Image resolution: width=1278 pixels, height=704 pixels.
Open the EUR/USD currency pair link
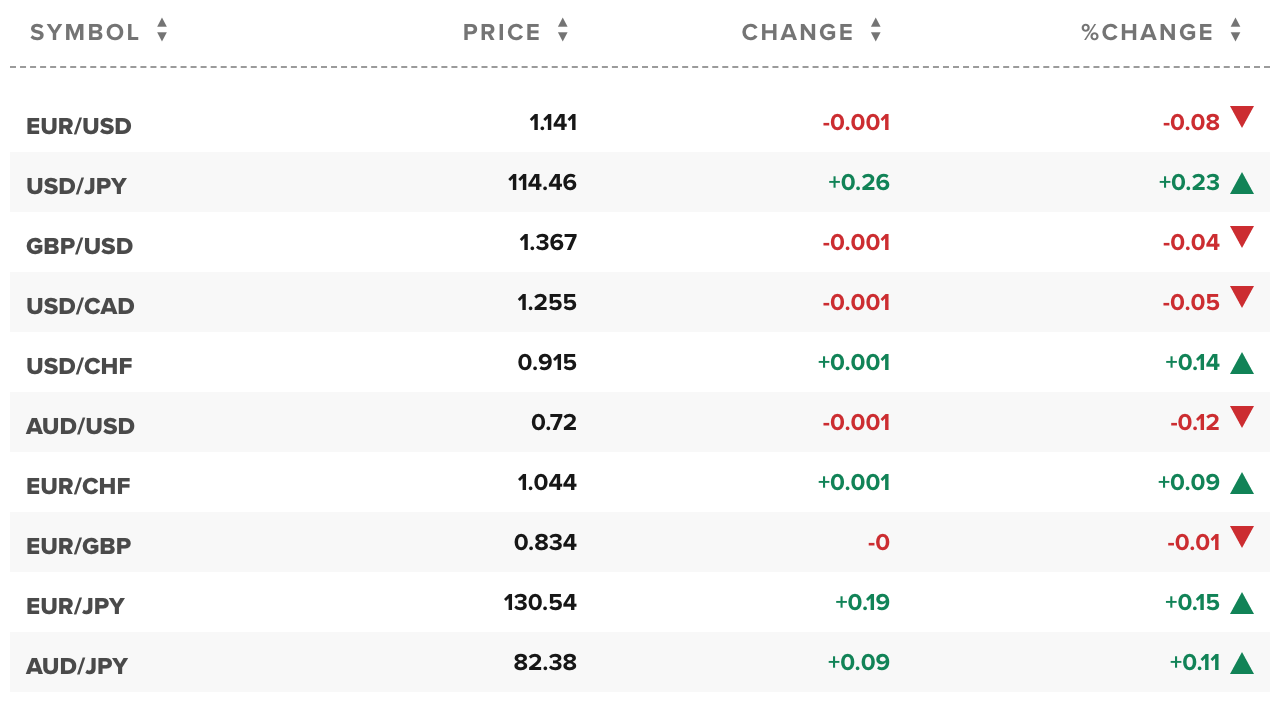79,126
